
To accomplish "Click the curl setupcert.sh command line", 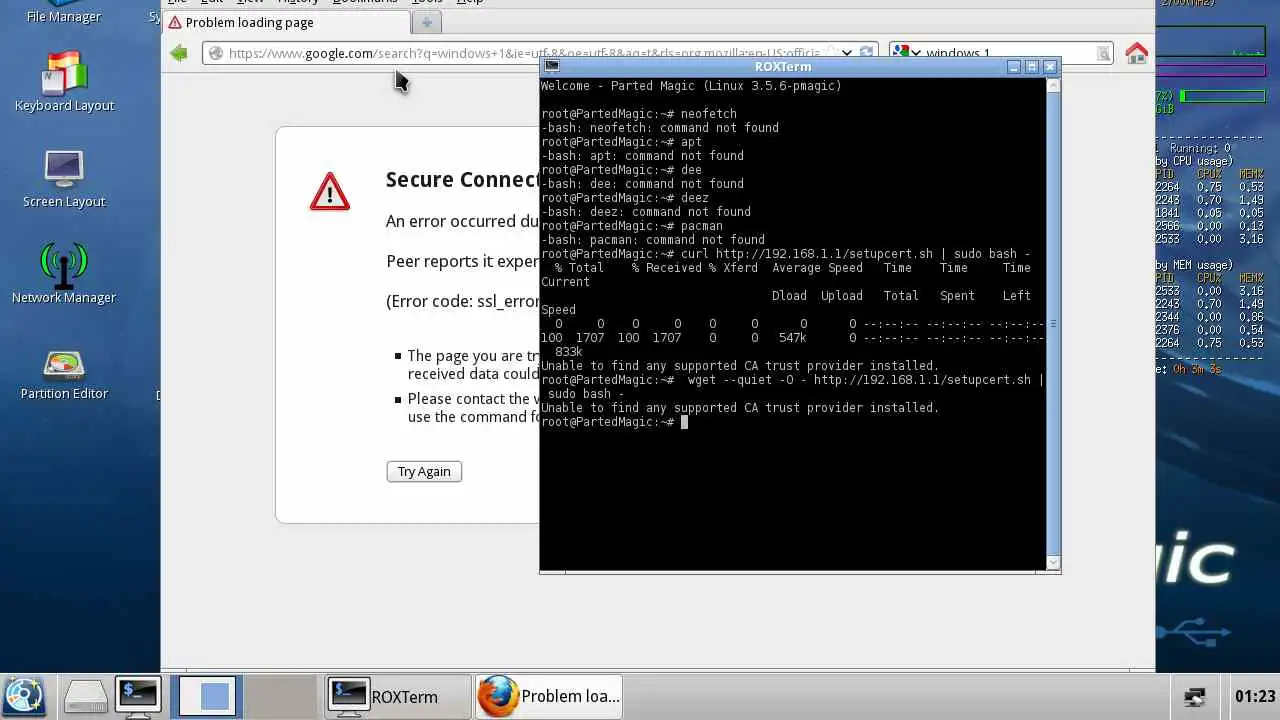I will coord(785,254).
